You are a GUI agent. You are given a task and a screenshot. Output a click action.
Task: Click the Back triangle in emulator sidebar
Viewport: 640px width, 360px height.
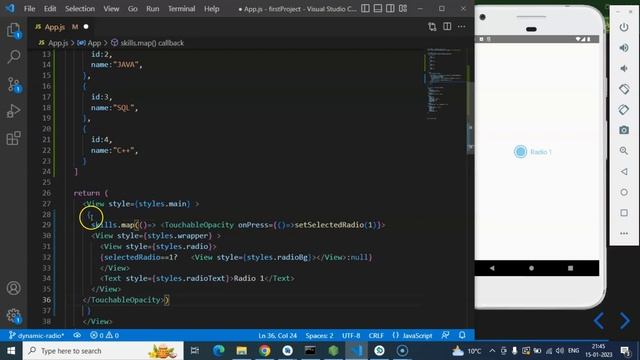tap(624, 171)
